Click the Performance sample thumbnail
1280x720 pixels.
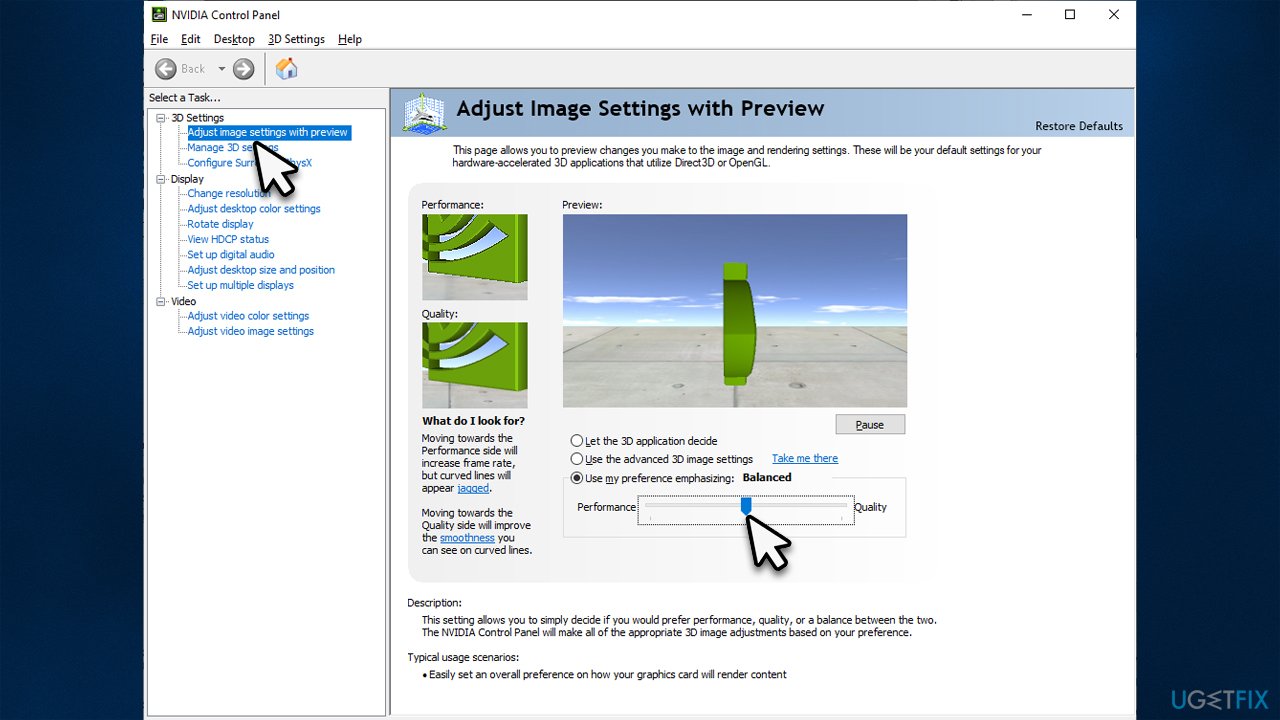click(475, 257)
